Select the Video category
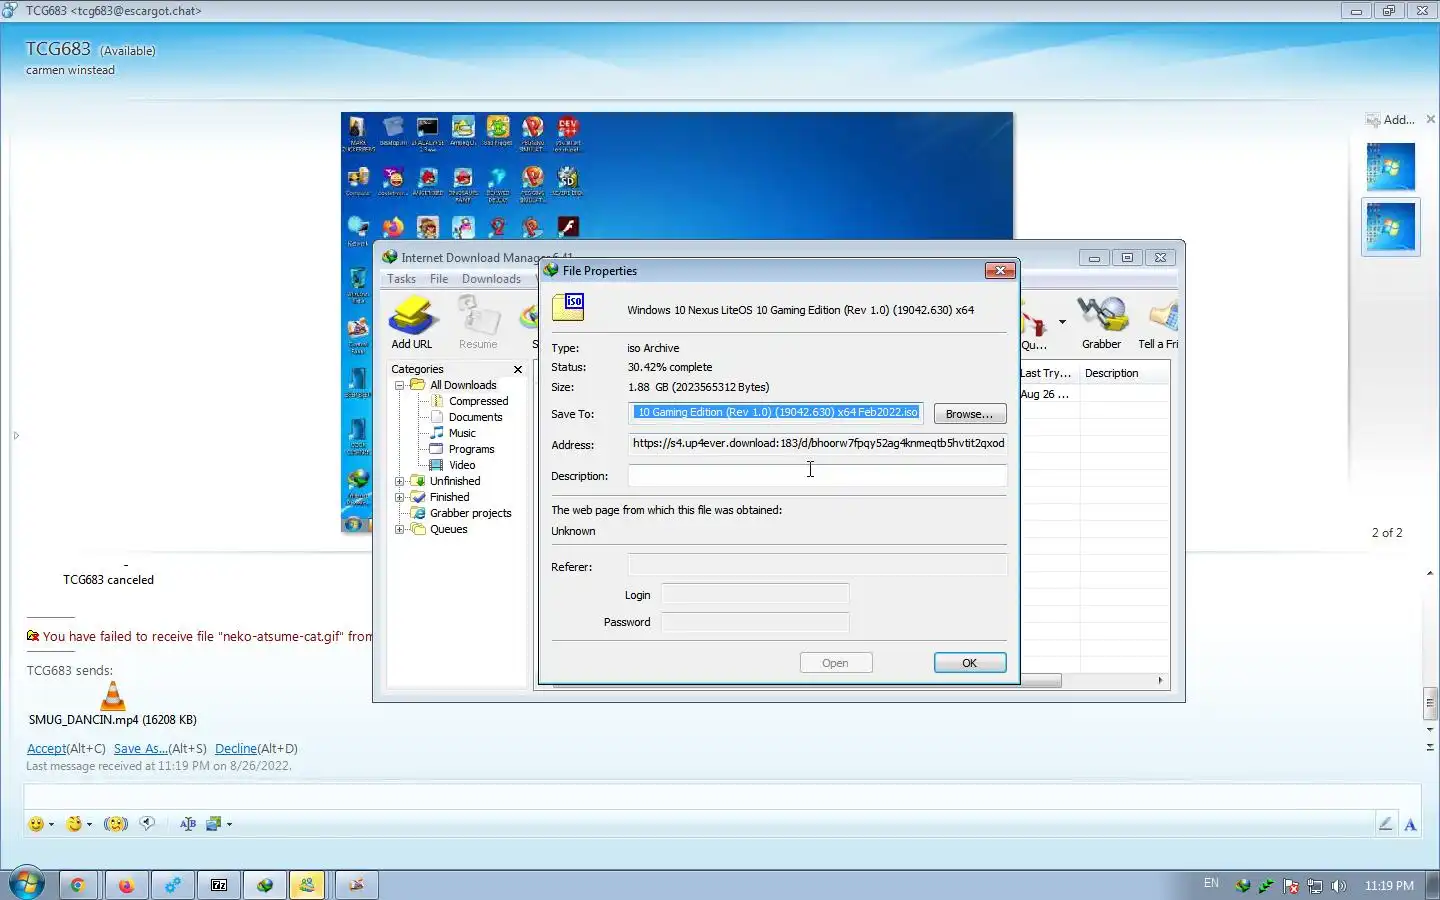This screenshot has width=1440, height=900. tap(462, 465)
